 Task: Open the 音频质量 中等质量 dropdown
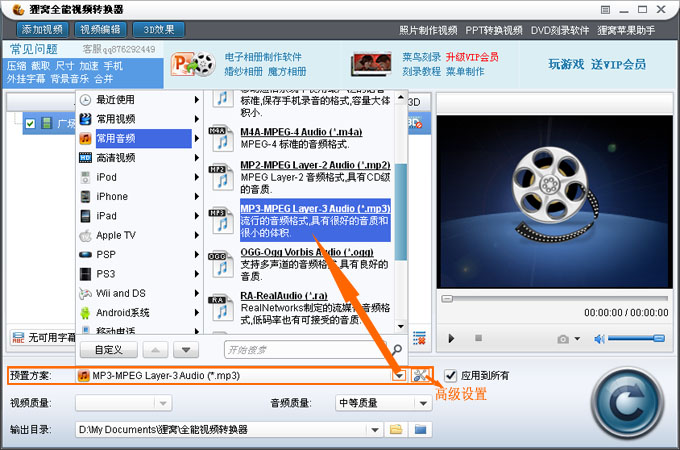(x=383, y=403)
